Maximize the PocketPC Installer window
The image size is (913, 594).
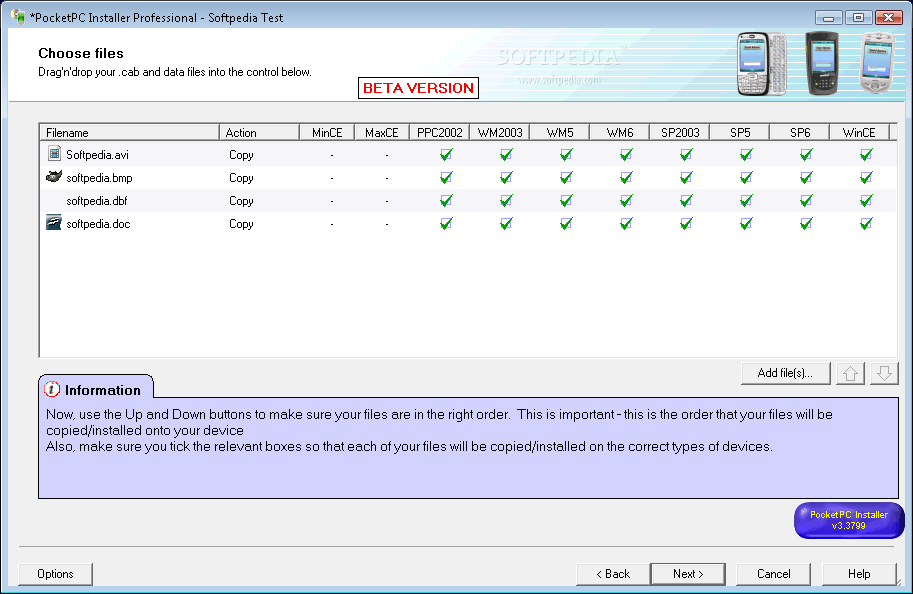858,17
